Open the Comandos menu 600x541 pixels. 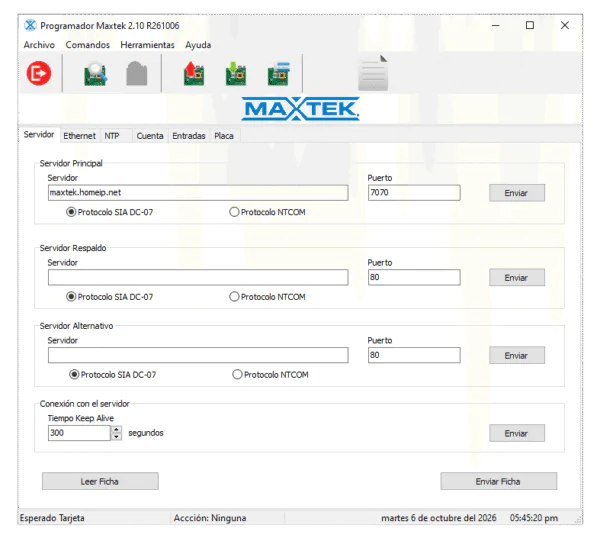(88, 45)
